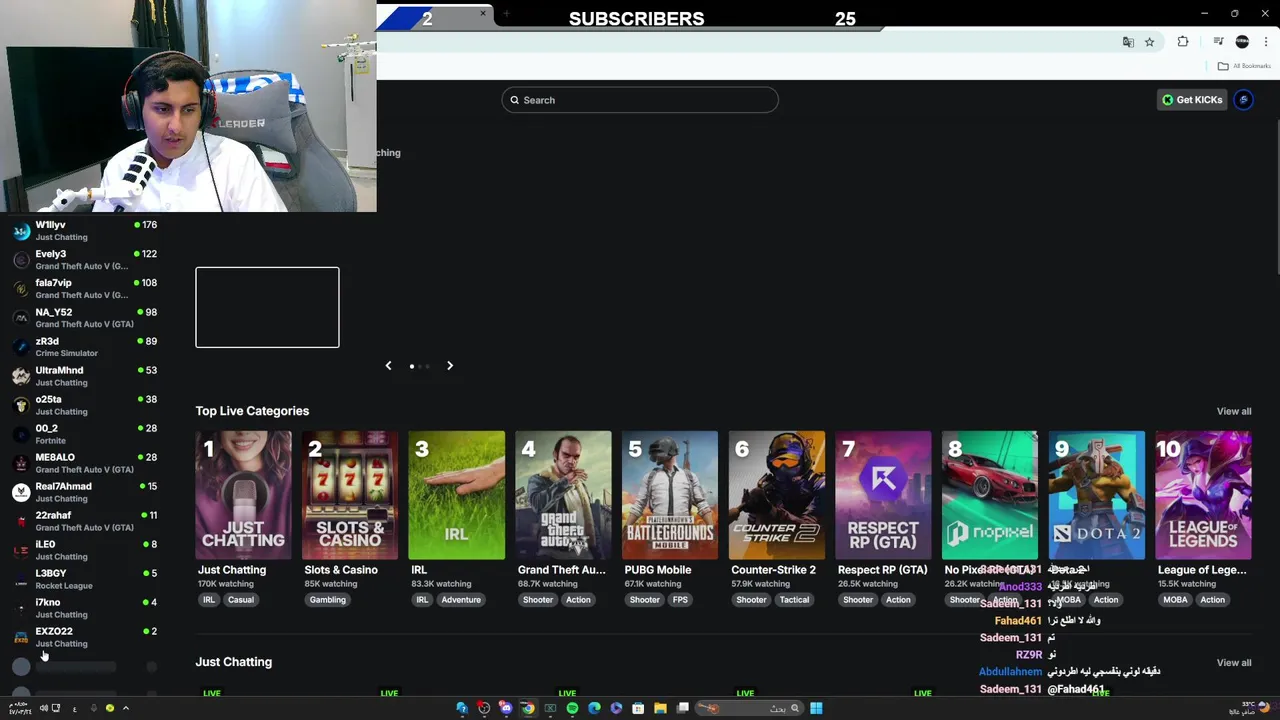Click View all for Top Live Categories
Viewport: 1280px width, 720px height.
[x=1234, y=411]
